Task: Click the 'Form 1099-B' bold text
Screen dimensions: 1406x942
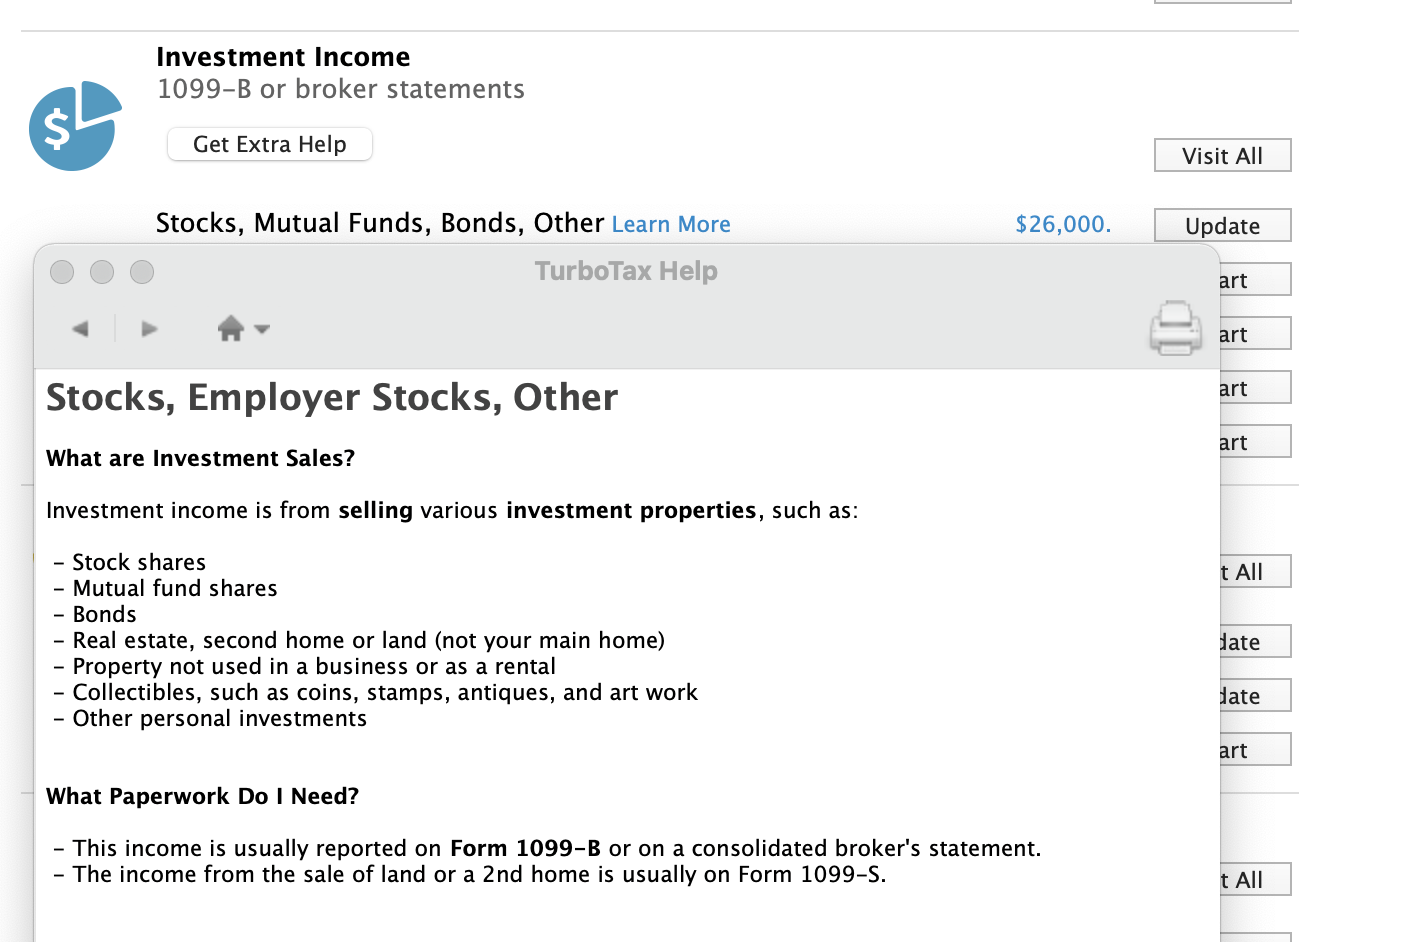Action: [525, 849]
